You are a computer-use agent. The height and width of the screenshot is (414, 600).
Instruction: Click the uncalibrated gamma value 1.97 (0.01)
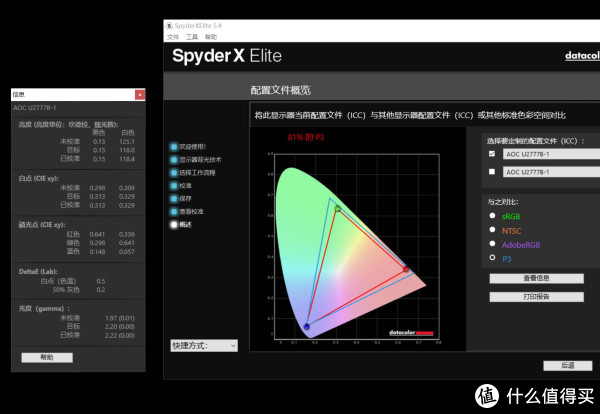coord(120,318)
